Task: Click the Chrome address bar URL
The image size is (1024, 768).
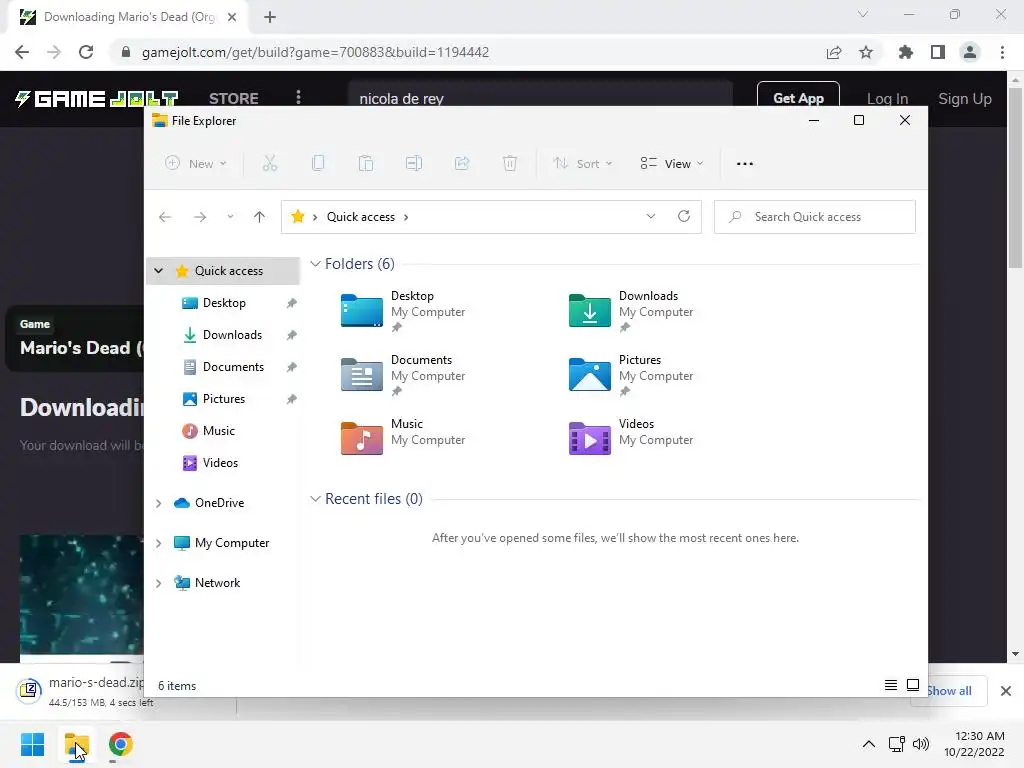Action: click(x=315, y=52)
